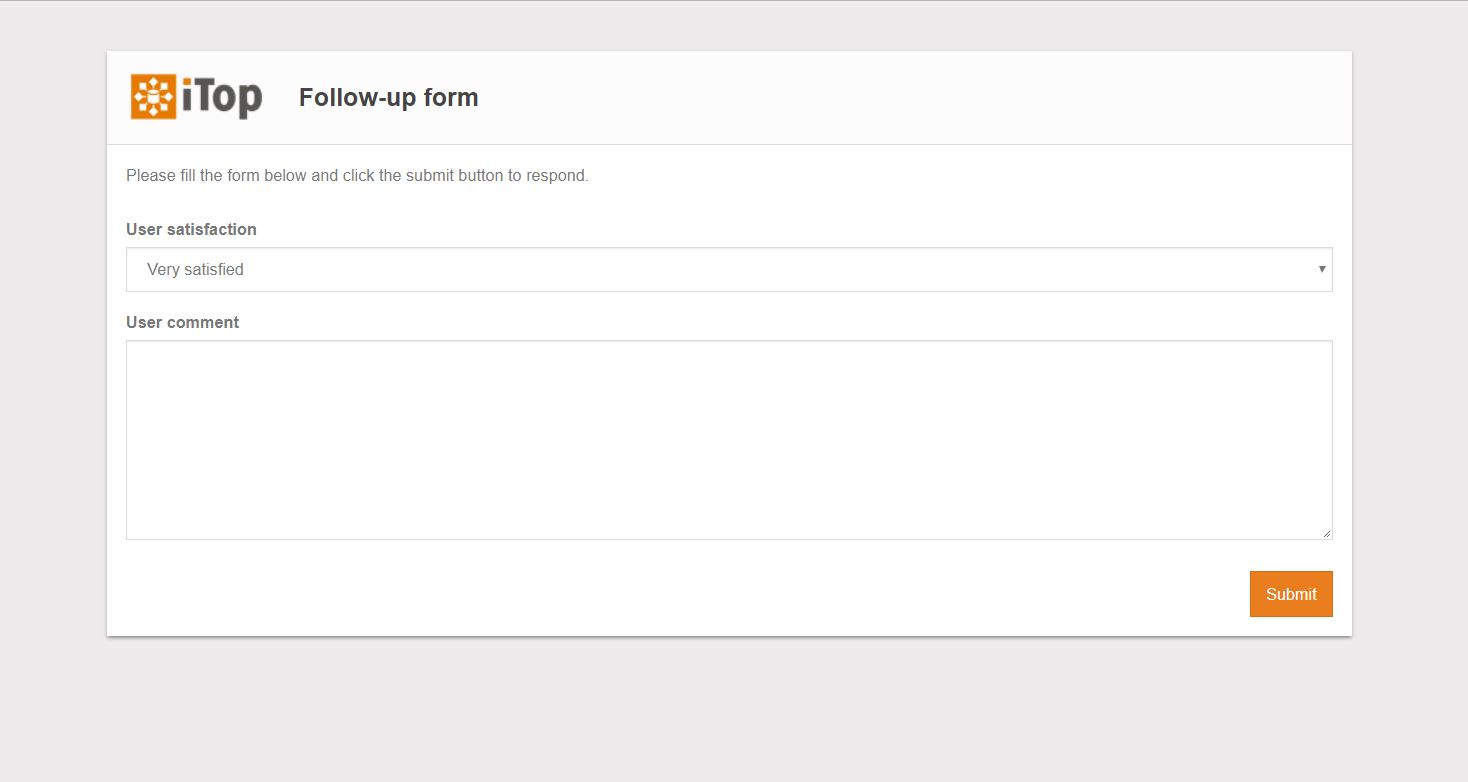Screen dimensions: 1468x782
Task: Click the 'Follow-up form' heading
Action: pos(388,98)
